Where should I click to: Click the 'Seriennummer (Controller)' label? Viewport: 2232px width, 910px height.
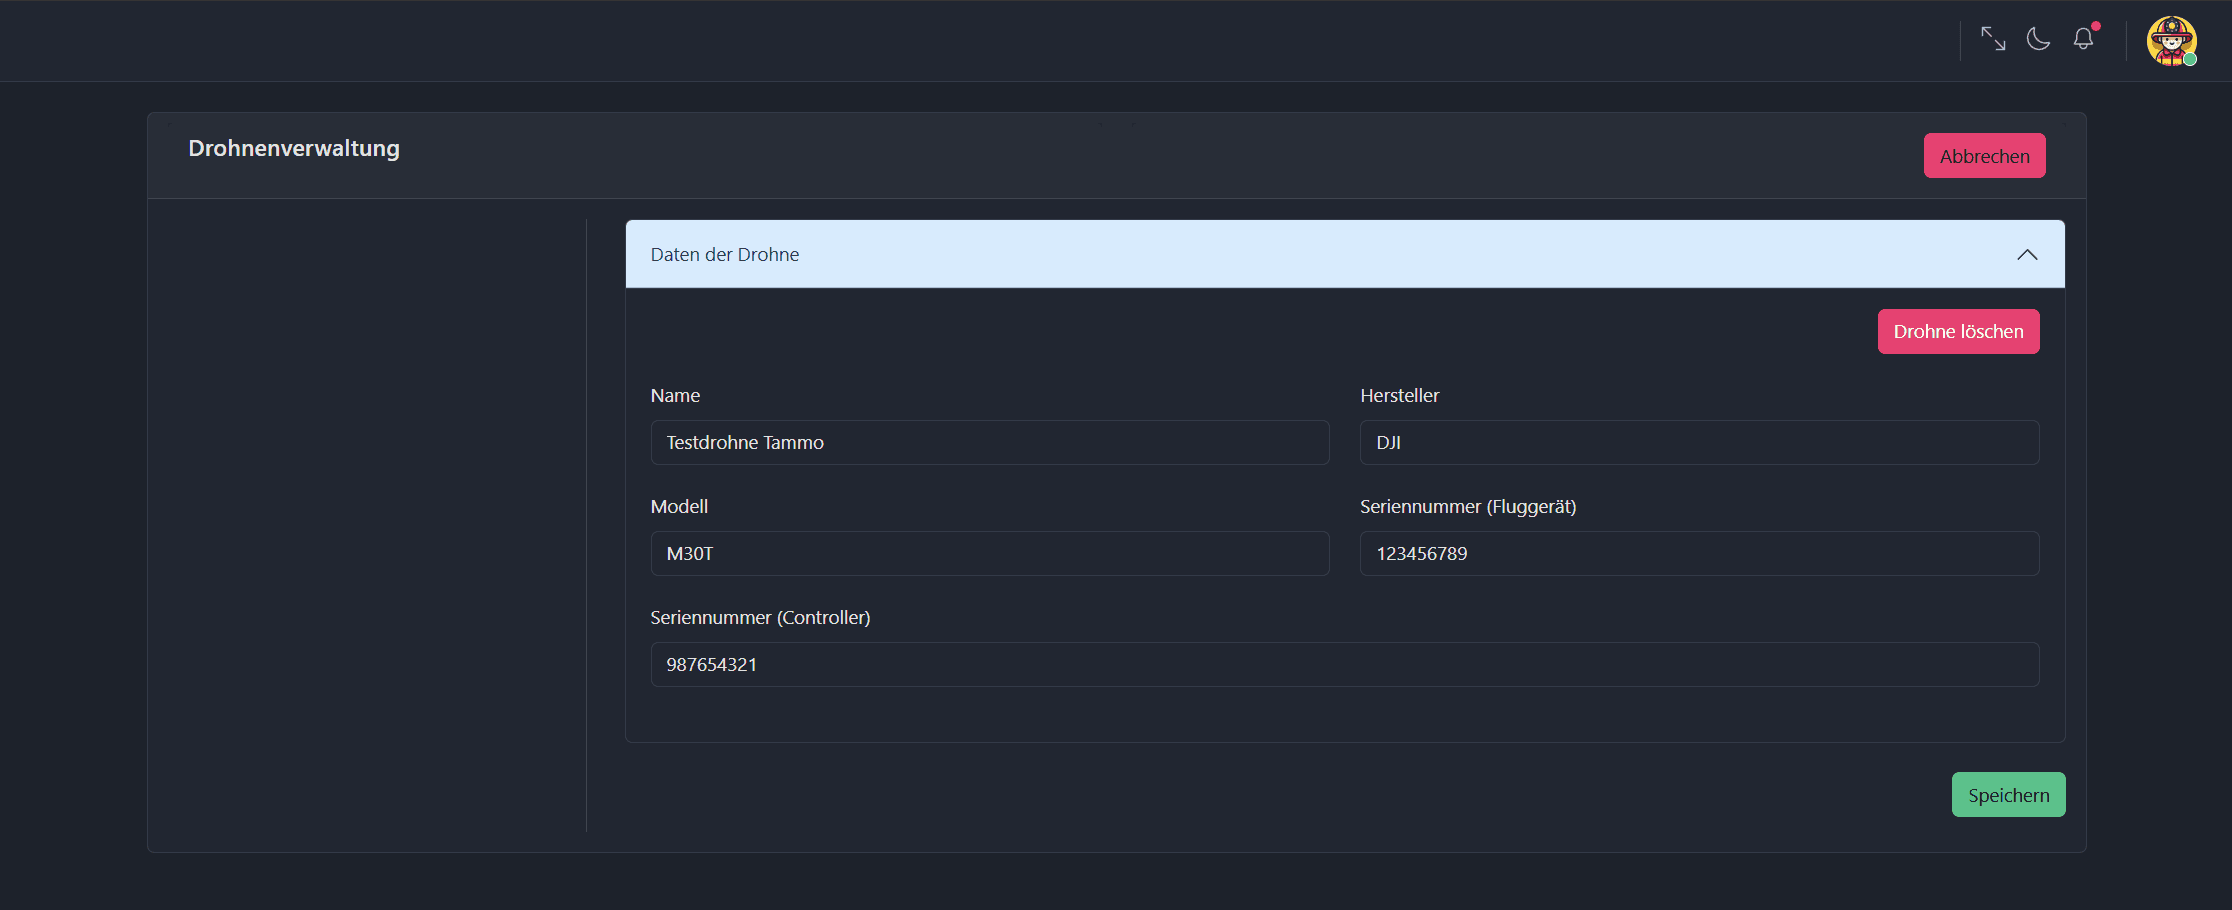point(760,618)
